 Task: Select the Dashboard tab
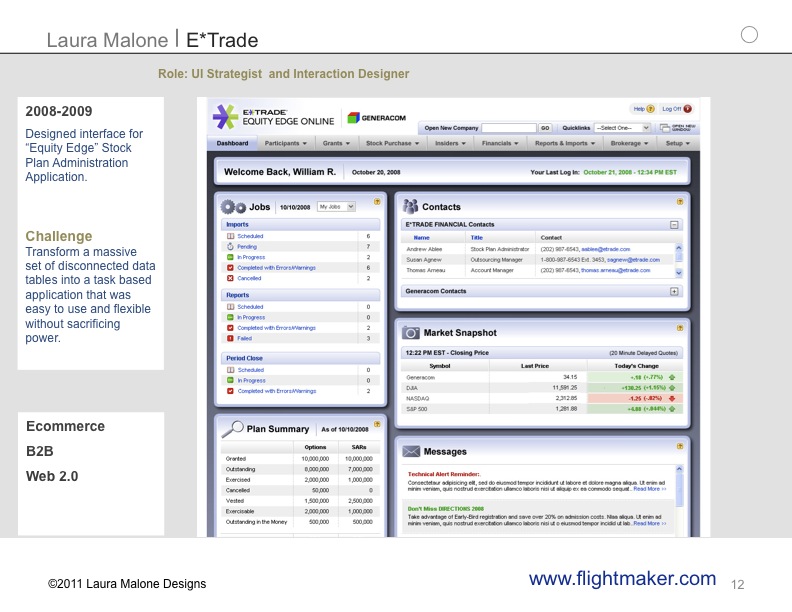pos(233,143)
